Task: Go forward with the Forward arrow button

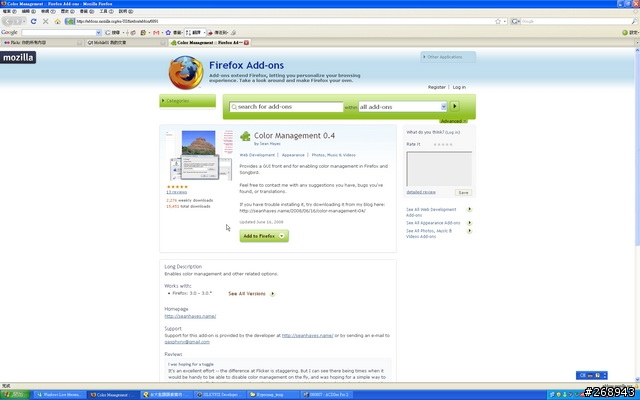Action: pyautogui.click(x=18, y=21)
